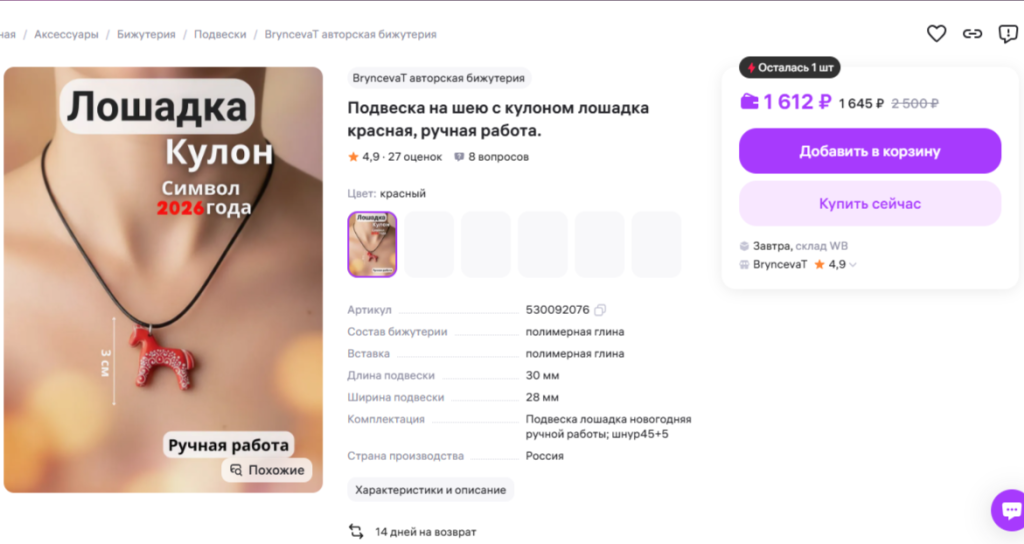This screenshot has height=544, width=1024.
Task: Select the red color variant thumbnail
Action: [372, 244]
